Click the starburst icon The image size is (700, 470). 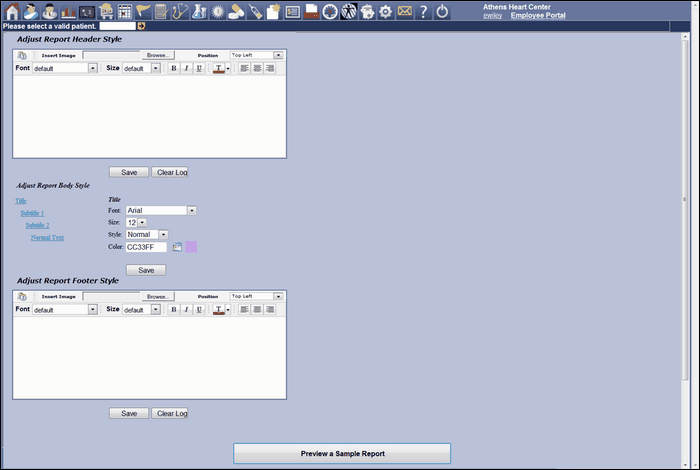218,12
